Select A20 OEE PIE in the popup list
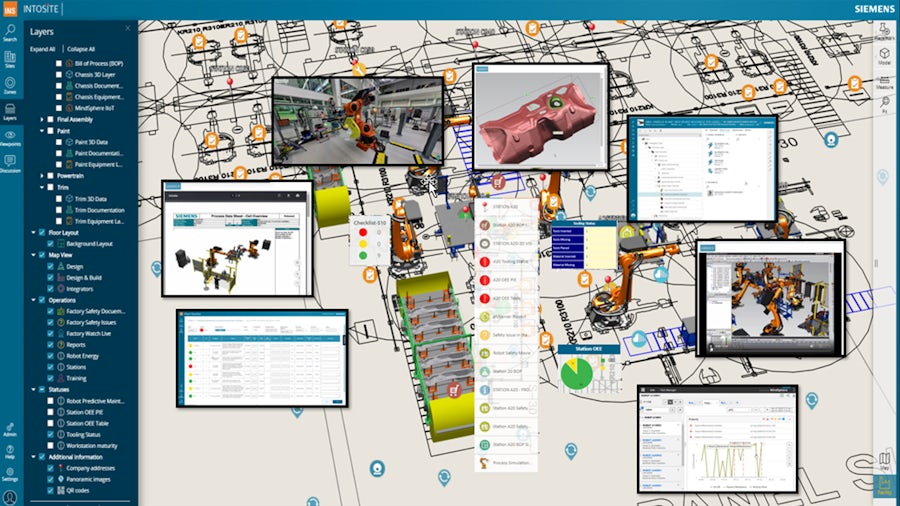 pyautogui.click(x=506, y=280)
